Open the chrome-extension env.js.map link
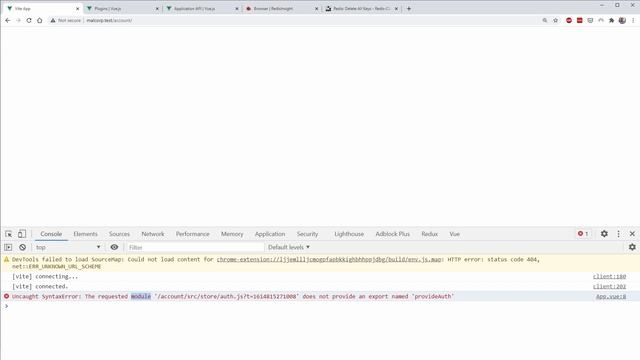The width and height of the screenshot is (640, 360). click(x=329, y=259)
